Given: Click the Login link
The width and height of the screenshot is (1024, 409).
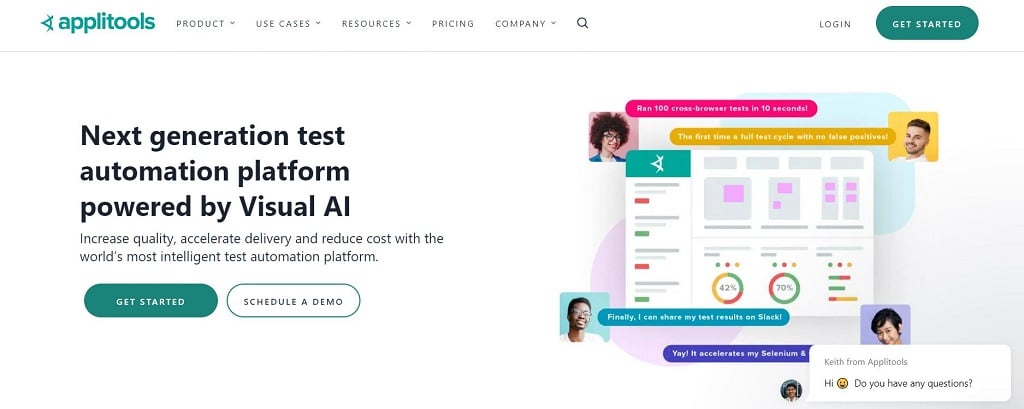Looking at the screenshot, I should (x=835, y=24).
